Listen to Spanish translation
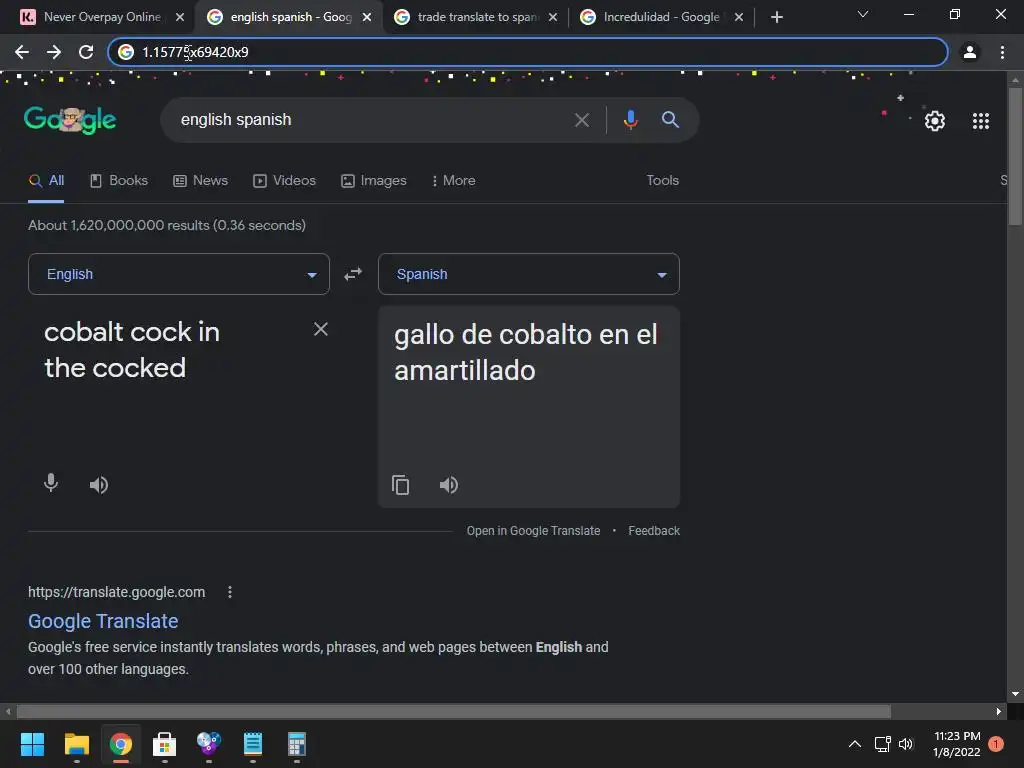Screen dimensions: 1024x768 pos(449,485)
